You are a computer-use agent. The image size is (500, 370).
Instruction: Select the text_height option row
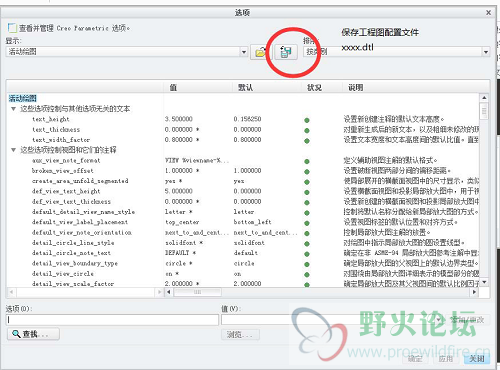click(51, 119)
